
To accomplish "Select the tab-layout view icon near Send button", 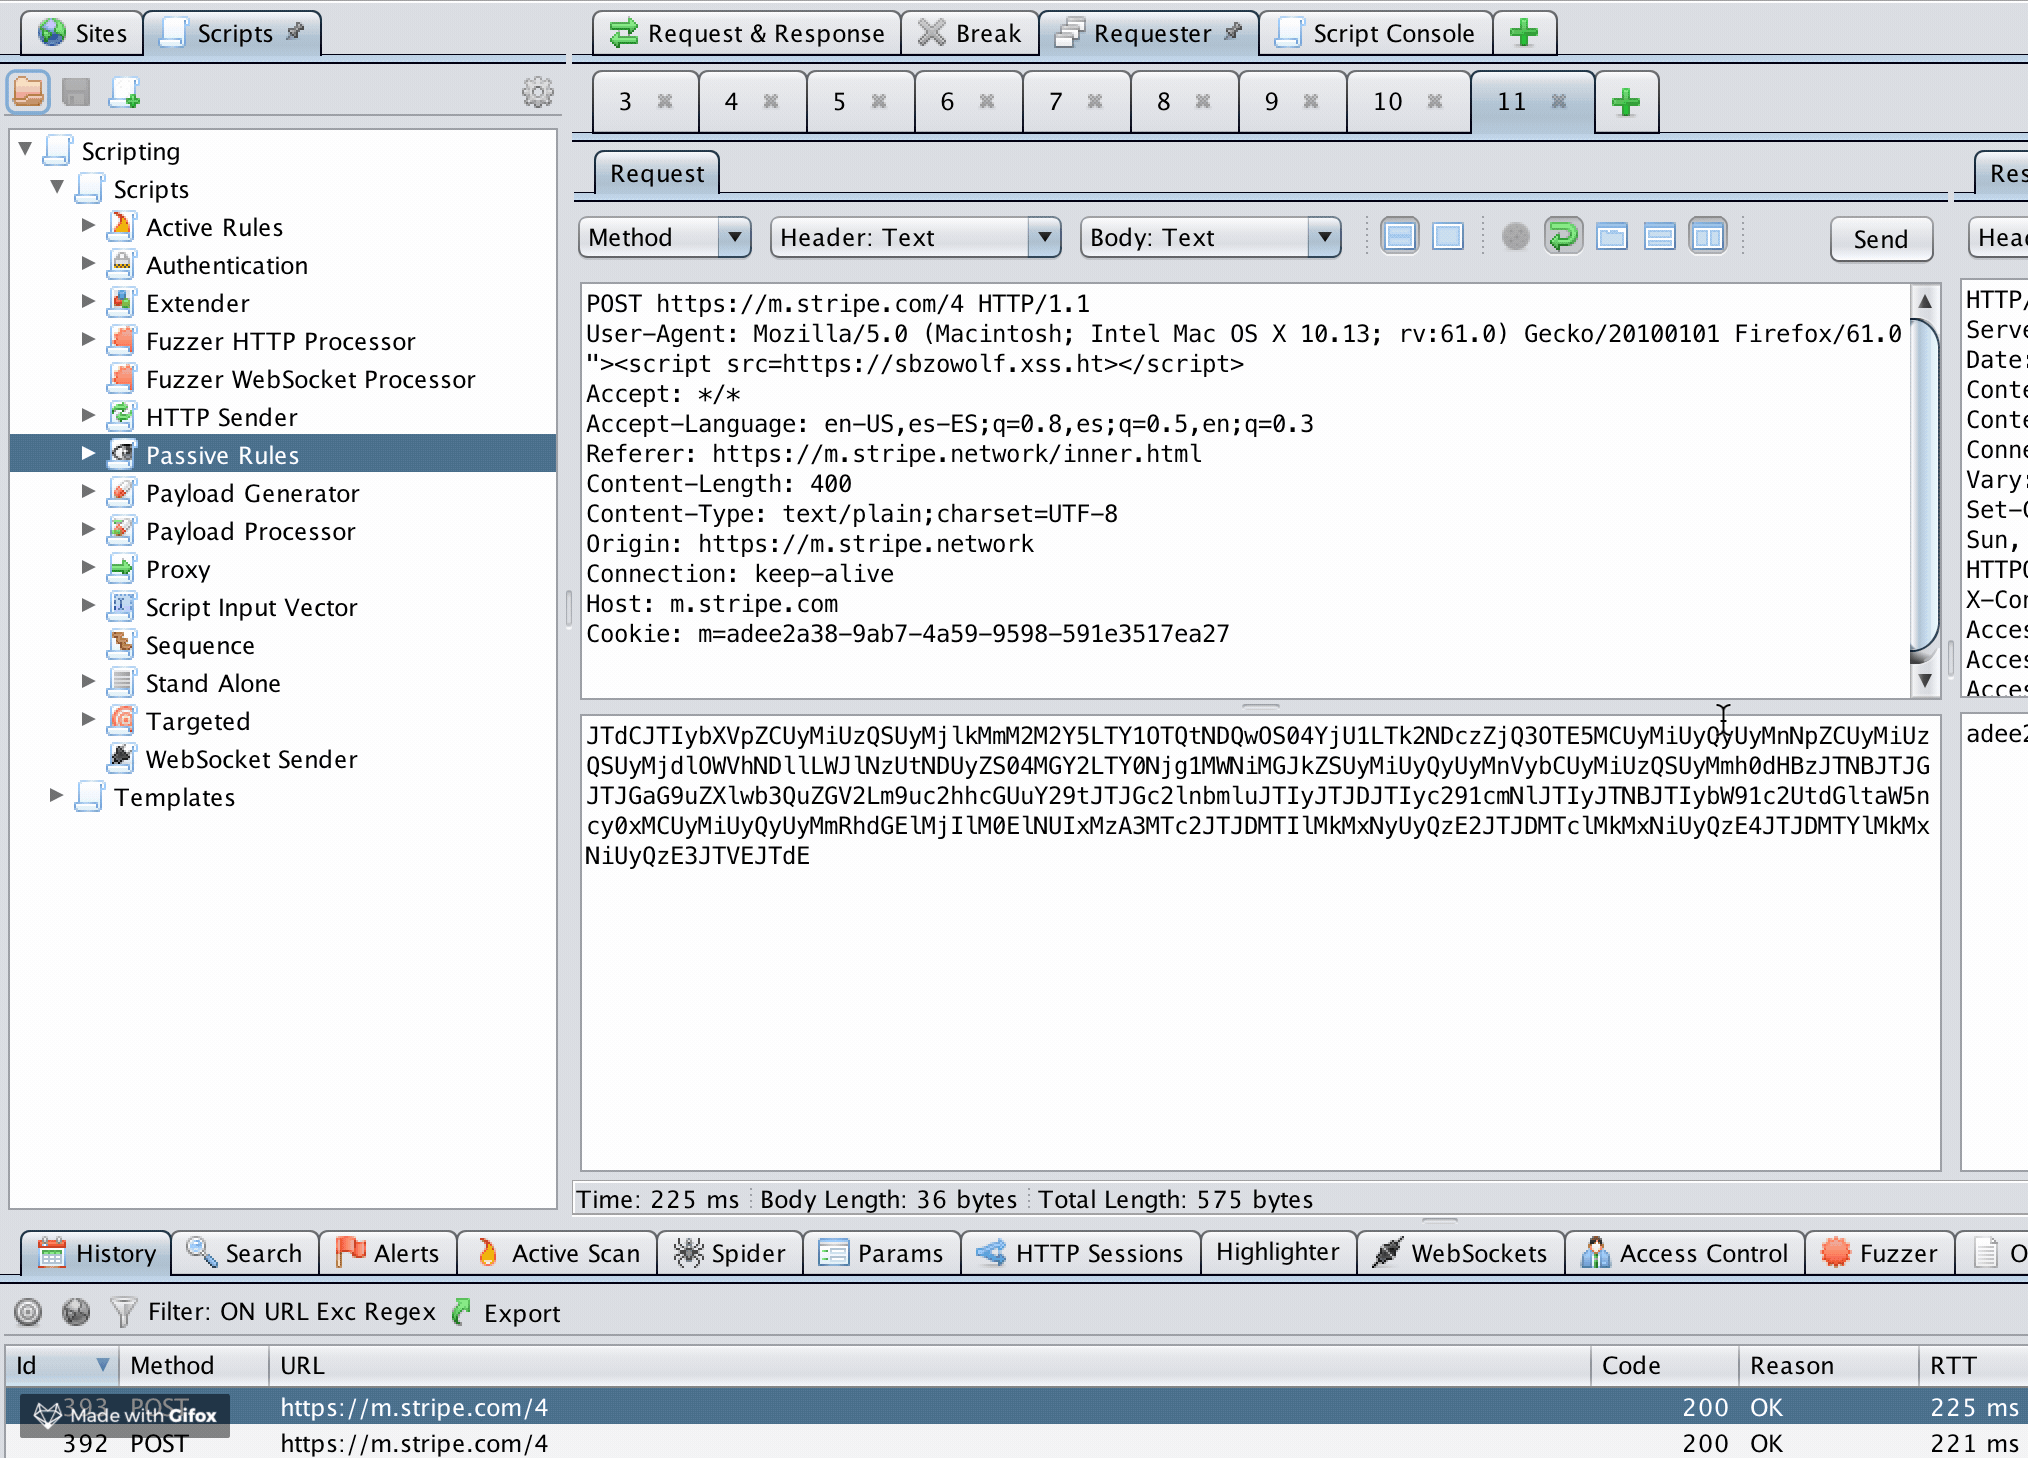I will point(1612,237).
